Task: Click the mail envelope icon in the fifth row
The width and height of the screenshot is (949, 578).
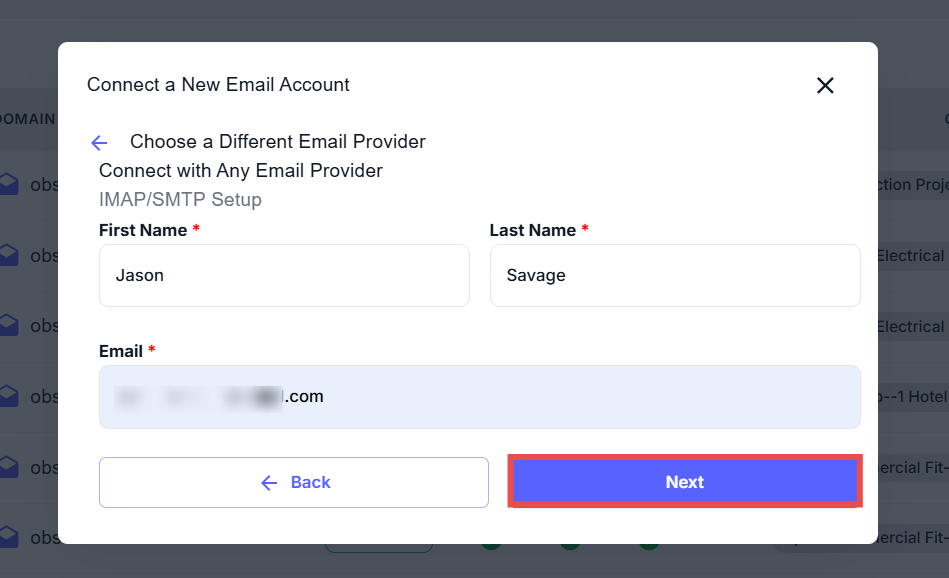Action: (9, 467)
